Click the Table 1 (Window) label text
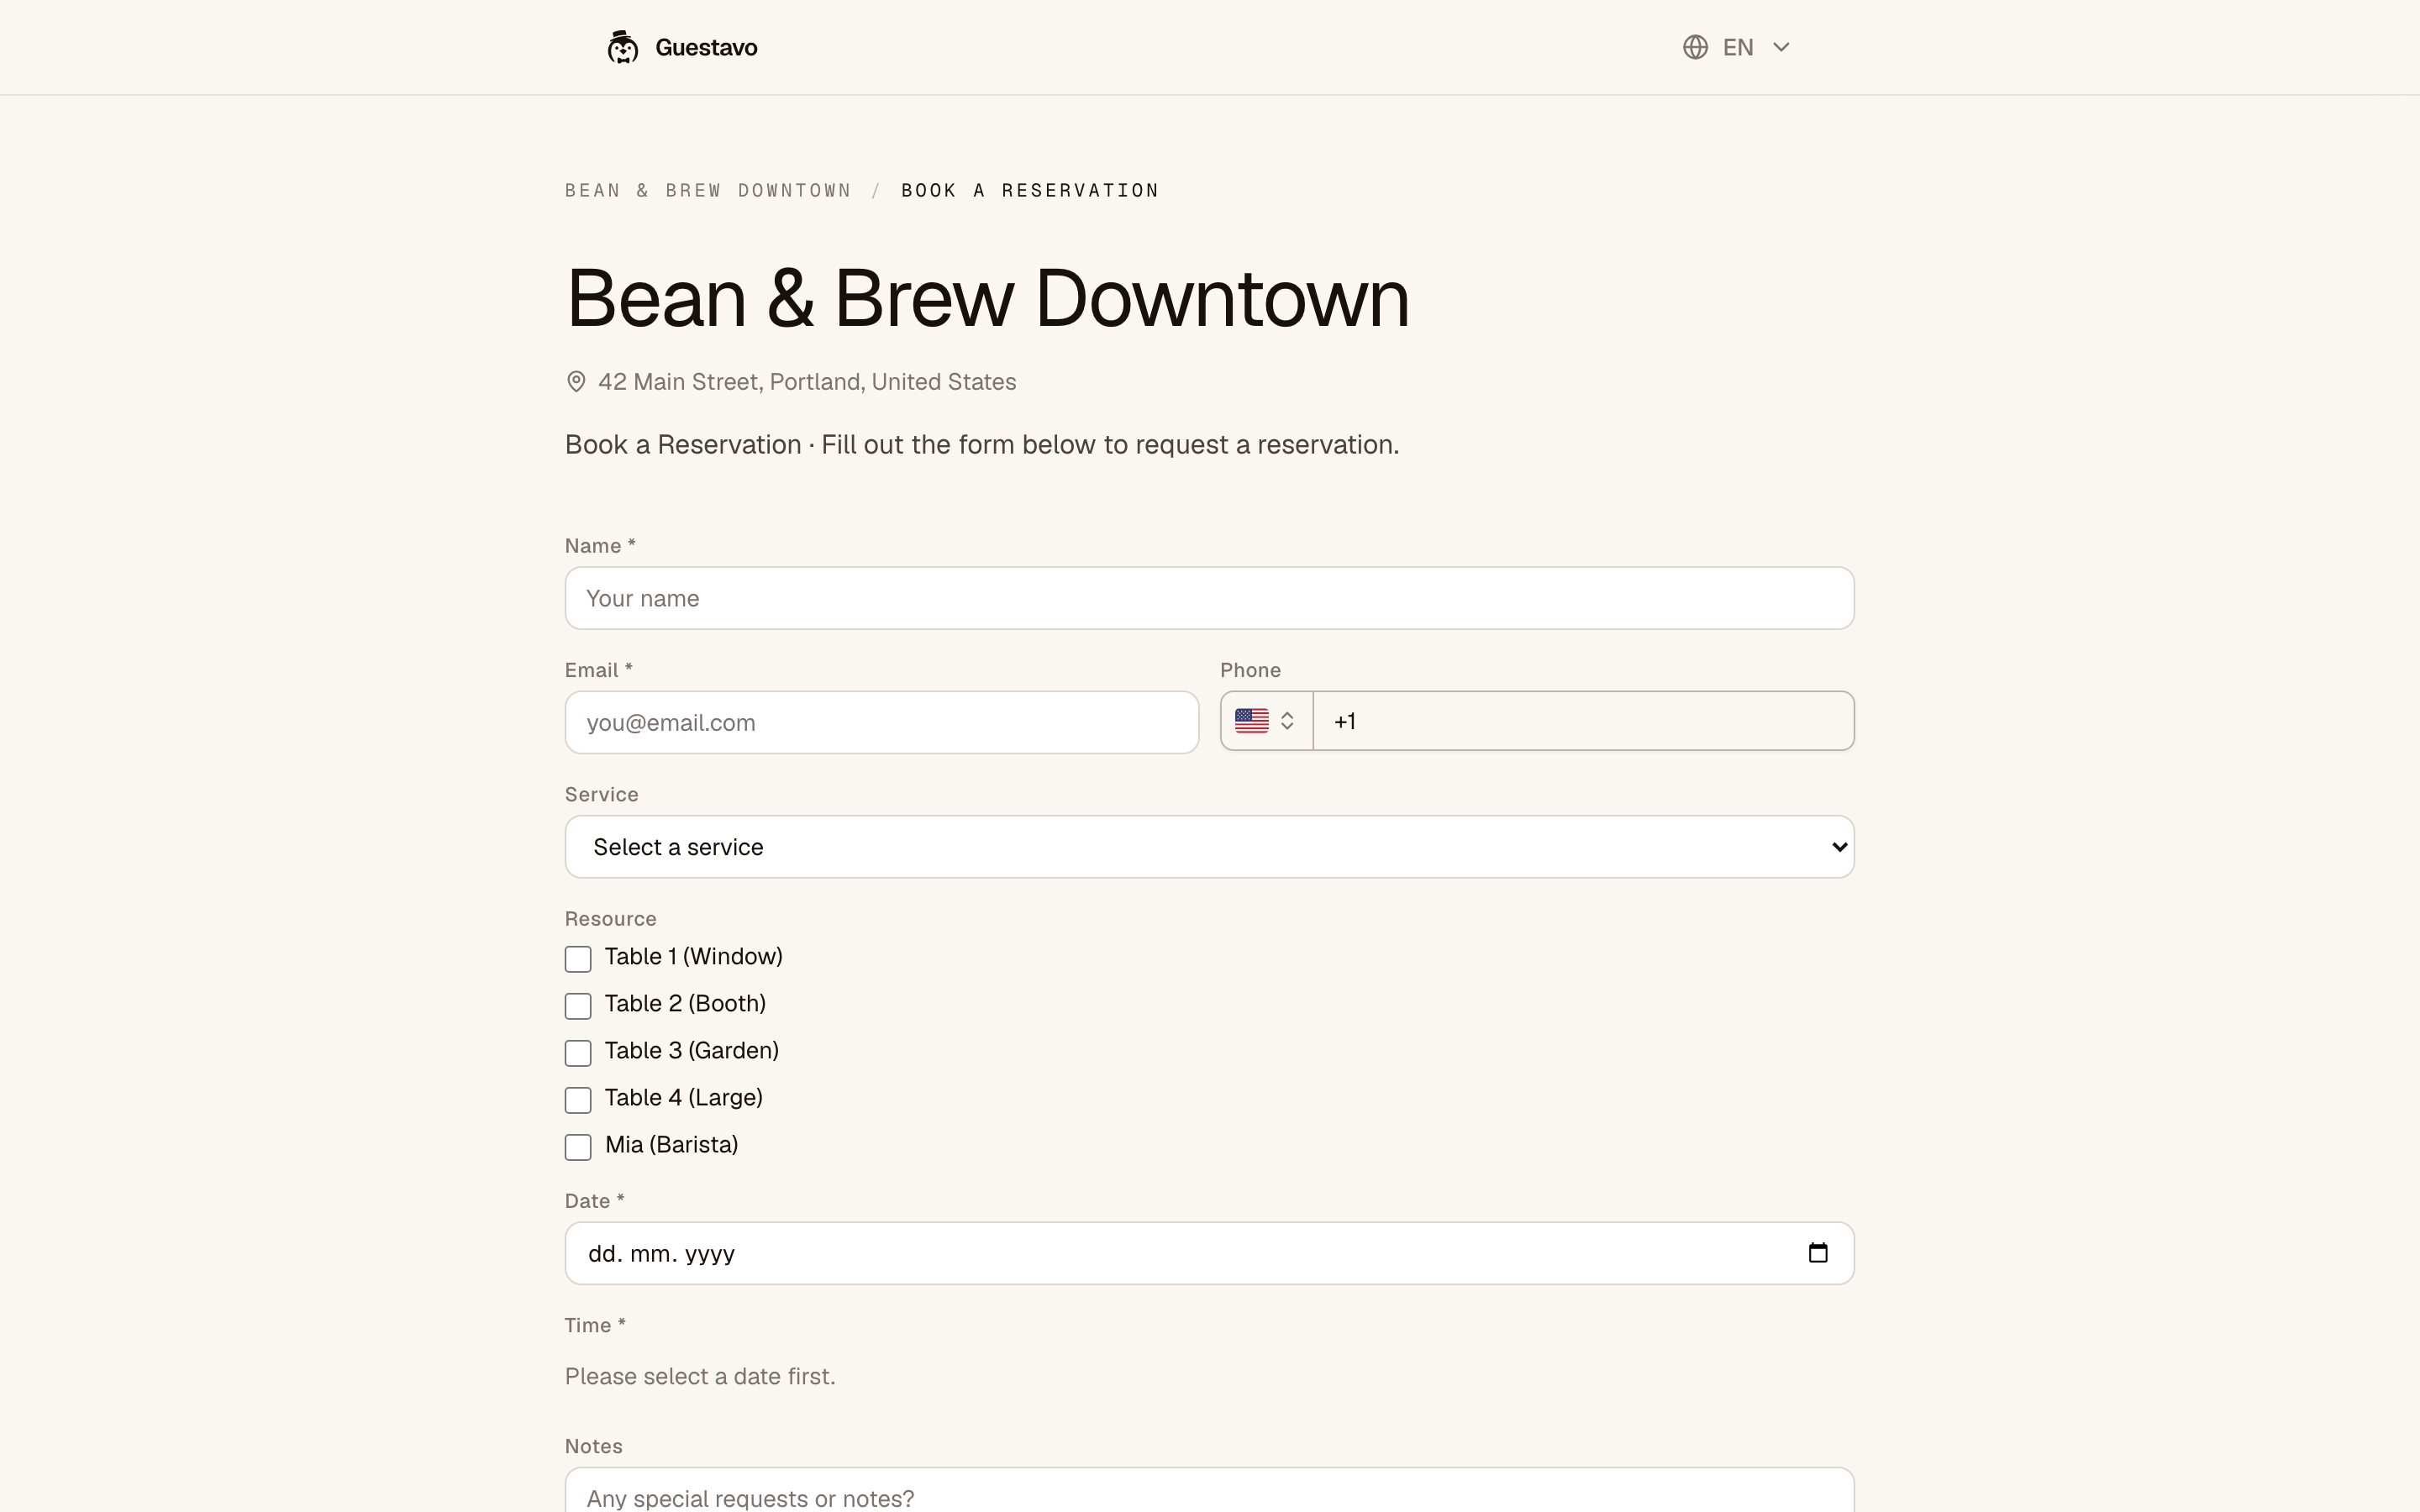The width and height of the screenshot is (2420, 1512). (694, 957)
